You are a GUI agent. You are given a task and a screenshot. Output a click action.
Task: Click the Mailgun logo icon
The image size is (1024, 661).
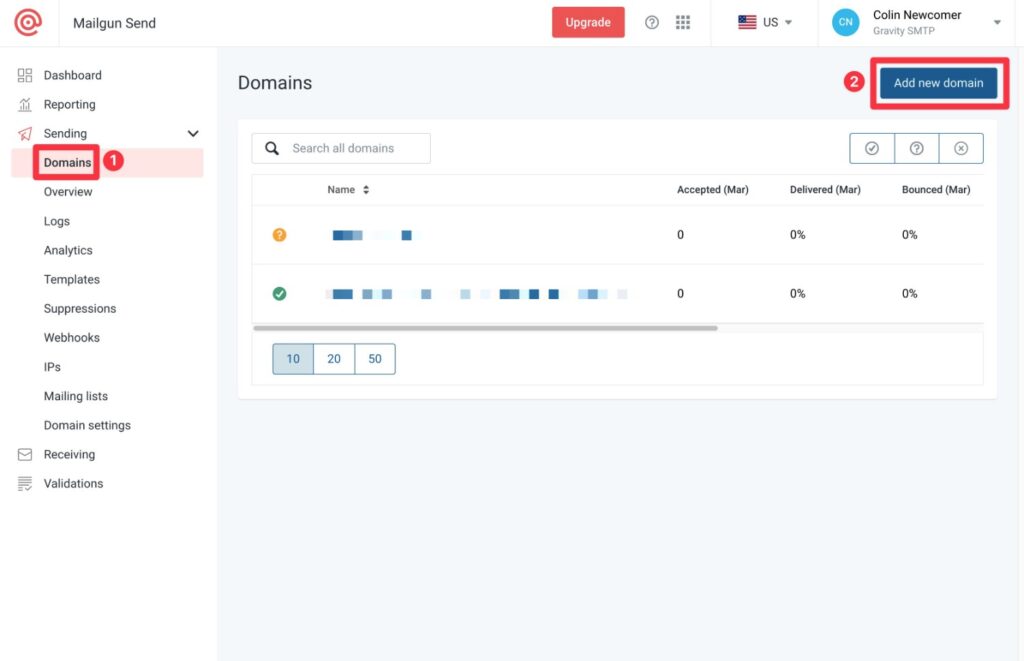pyautogui.click(x=28, y=22)
